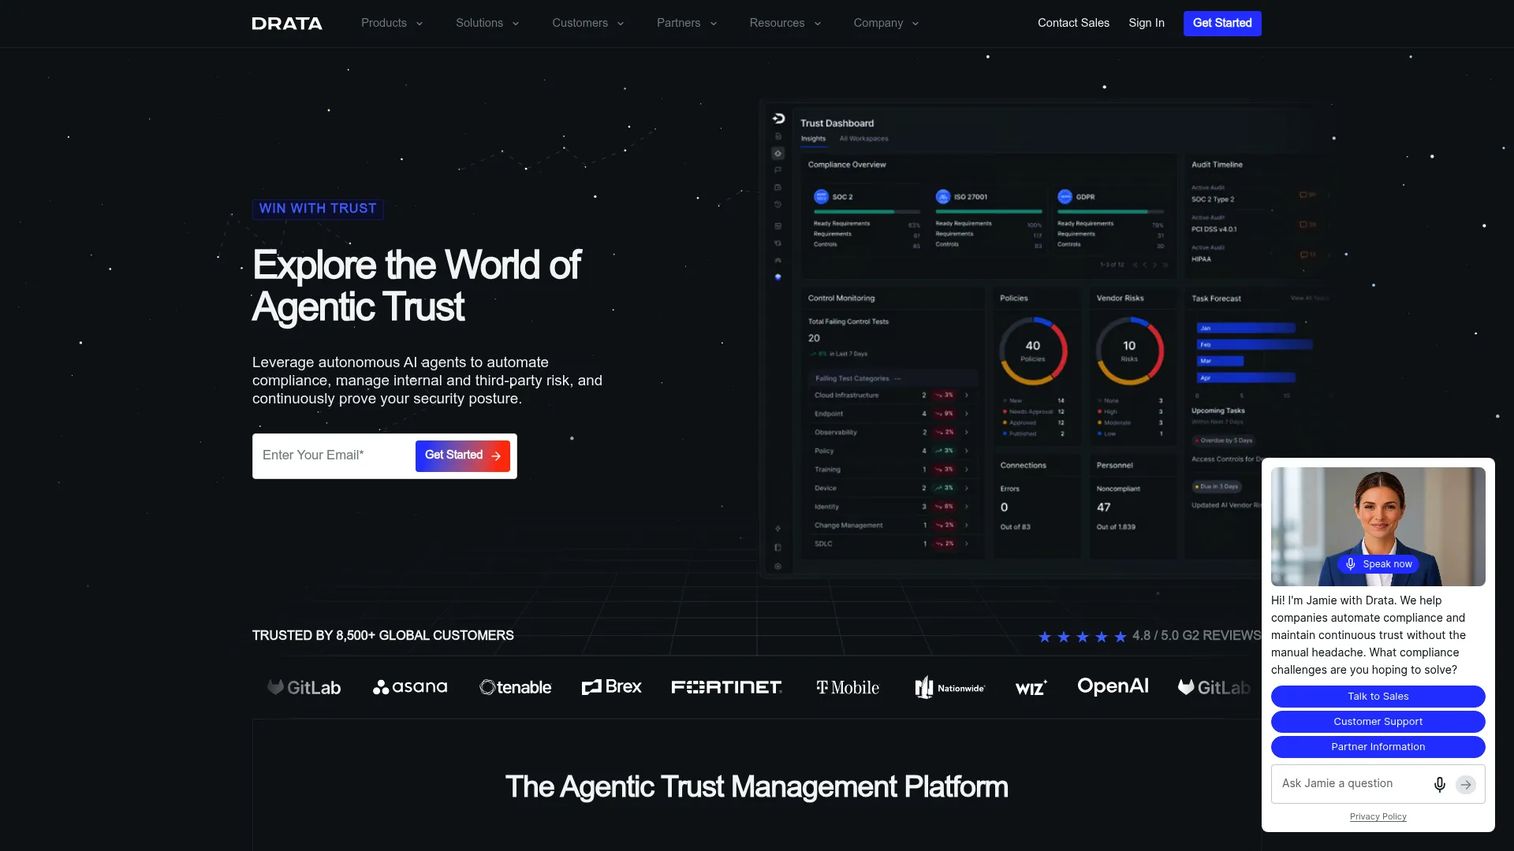Screen dimensions: 1514x851
Task: Click Get Started in the navigation bar
Action: (1222, 23)
